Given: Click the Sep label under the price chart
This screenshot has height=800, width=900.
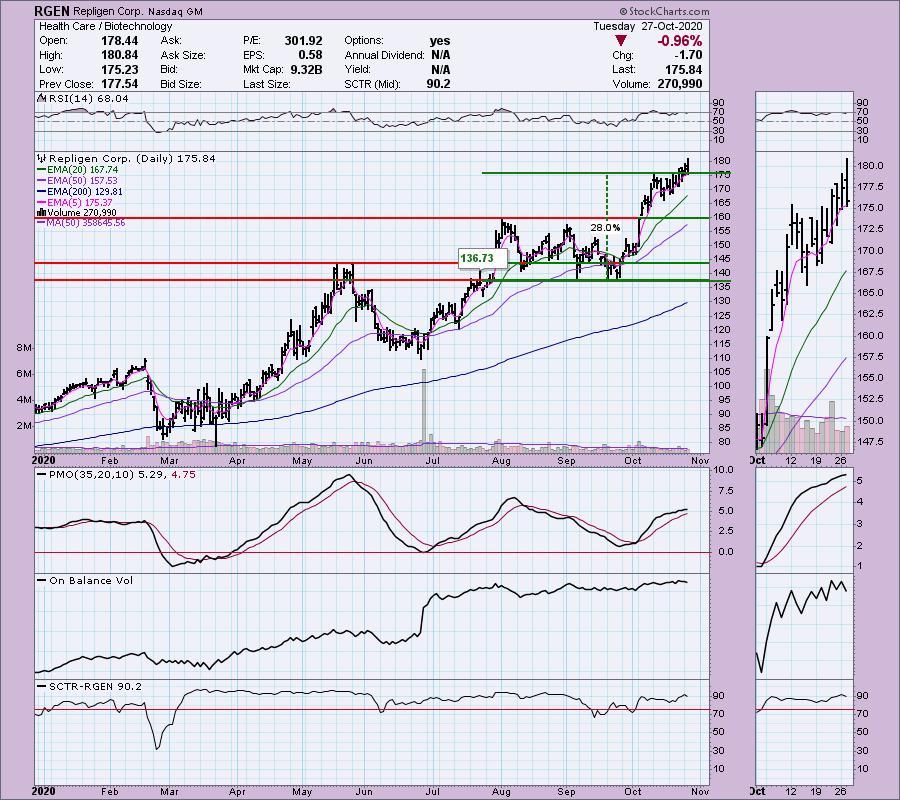Looking at the screenshot, I should click(x=567, y=460).
